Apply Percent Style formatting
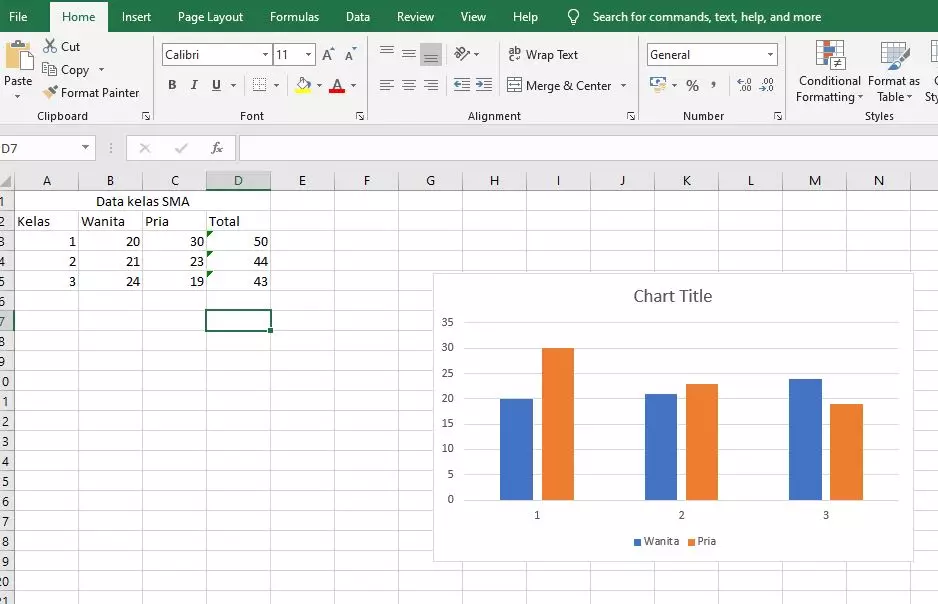The height and width of the screenshot is (604, 938). (692, 85)
